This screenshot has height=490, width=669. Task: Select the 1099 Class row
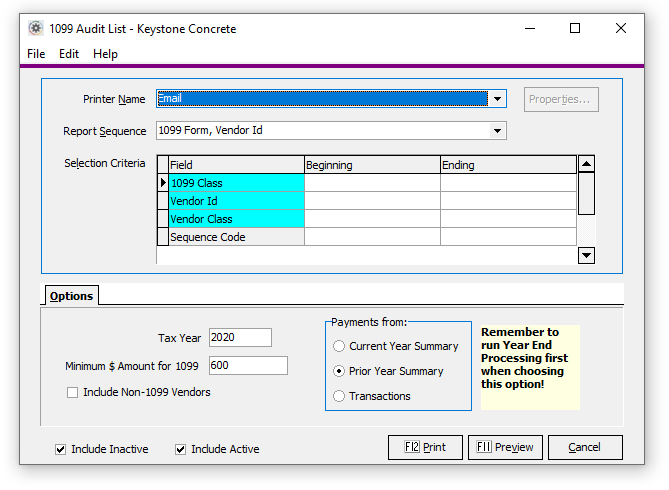235,183
